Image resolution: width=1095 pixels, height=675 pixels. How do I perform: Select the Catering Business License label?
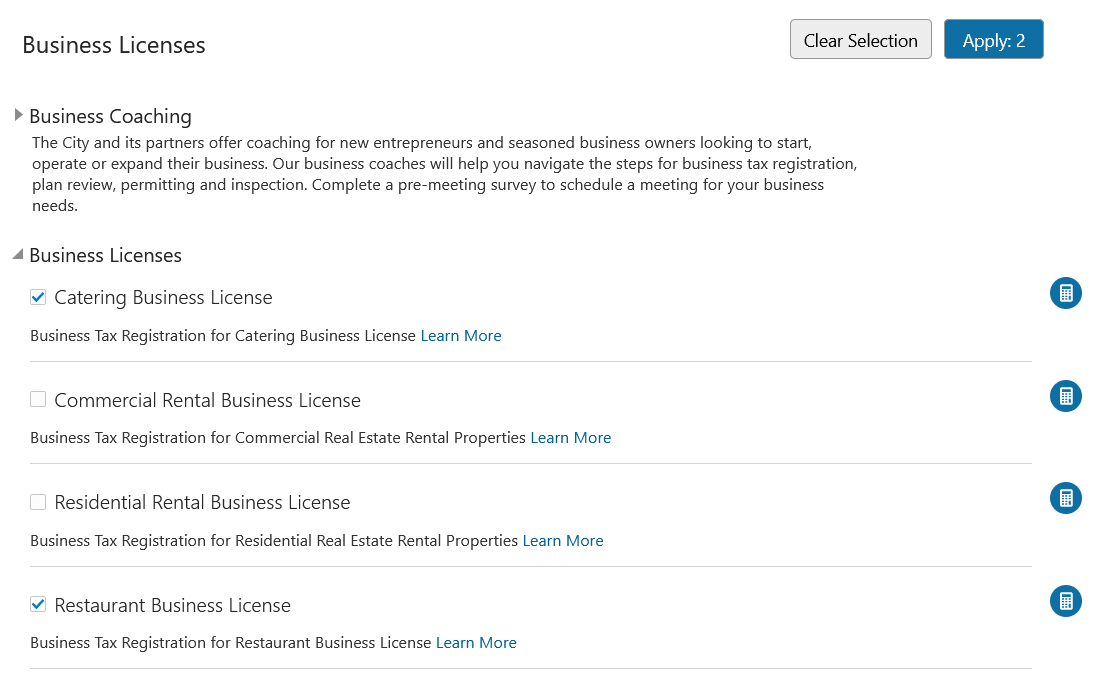click(163, 297)
